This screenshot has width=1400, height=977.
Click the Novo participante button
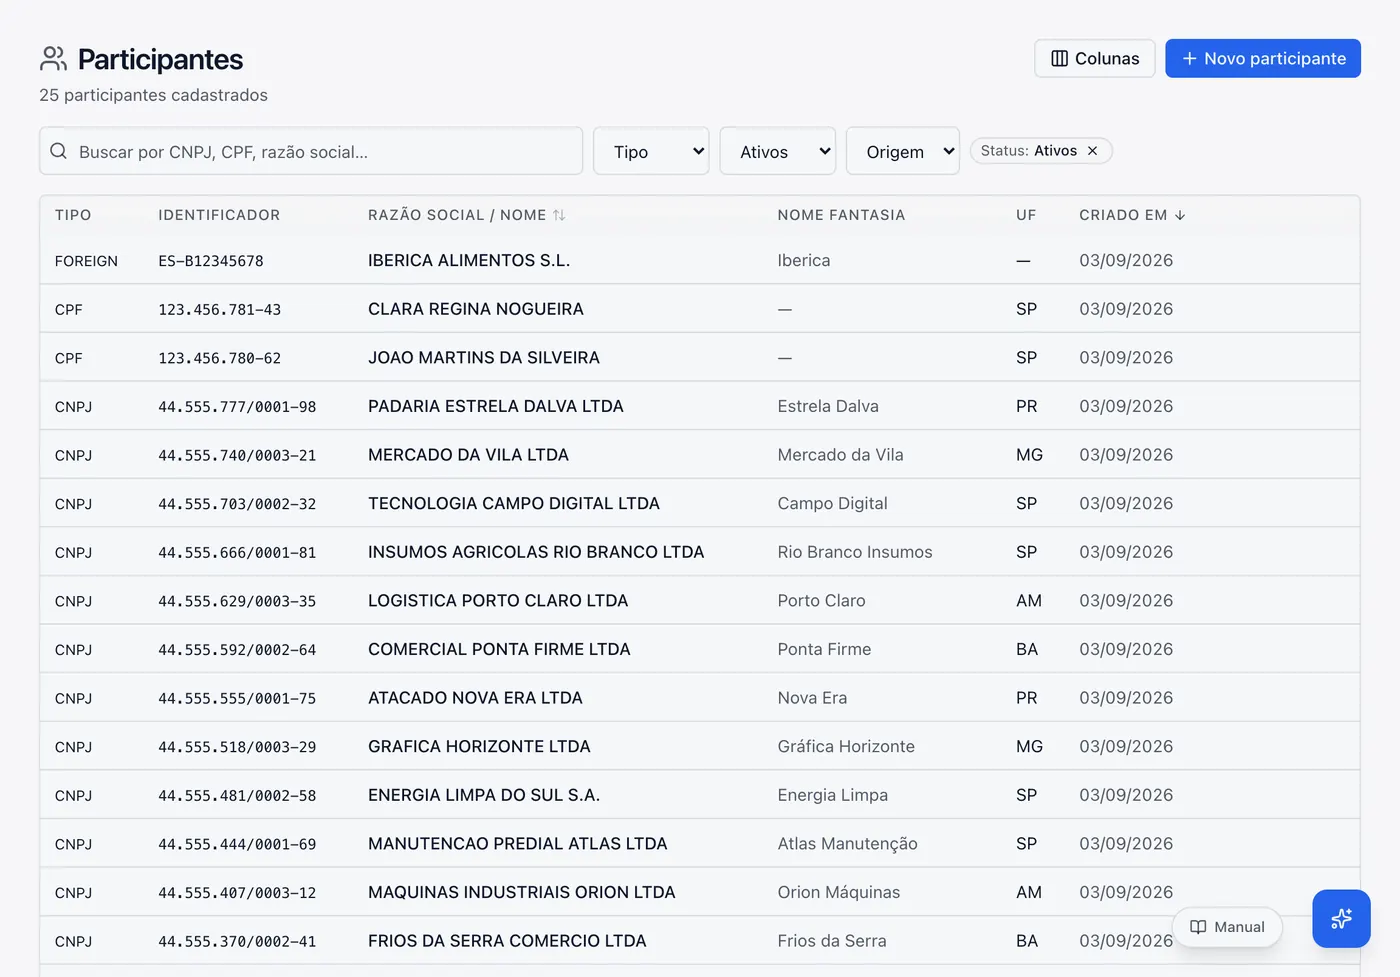(1263, 58)
